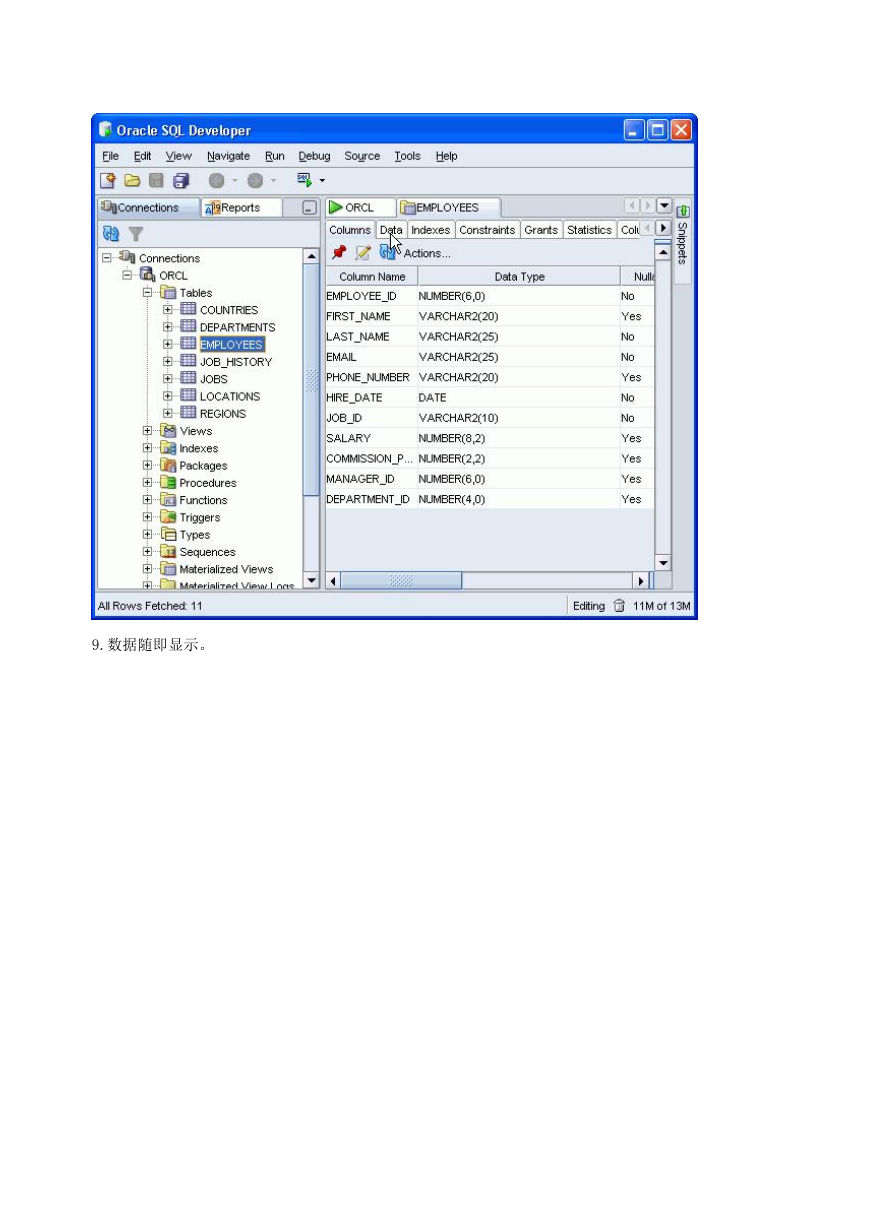Screen dimensions: 869x1228
Task: Select the EMPLOYEE_ID column row
Action: tap(490, 296)
